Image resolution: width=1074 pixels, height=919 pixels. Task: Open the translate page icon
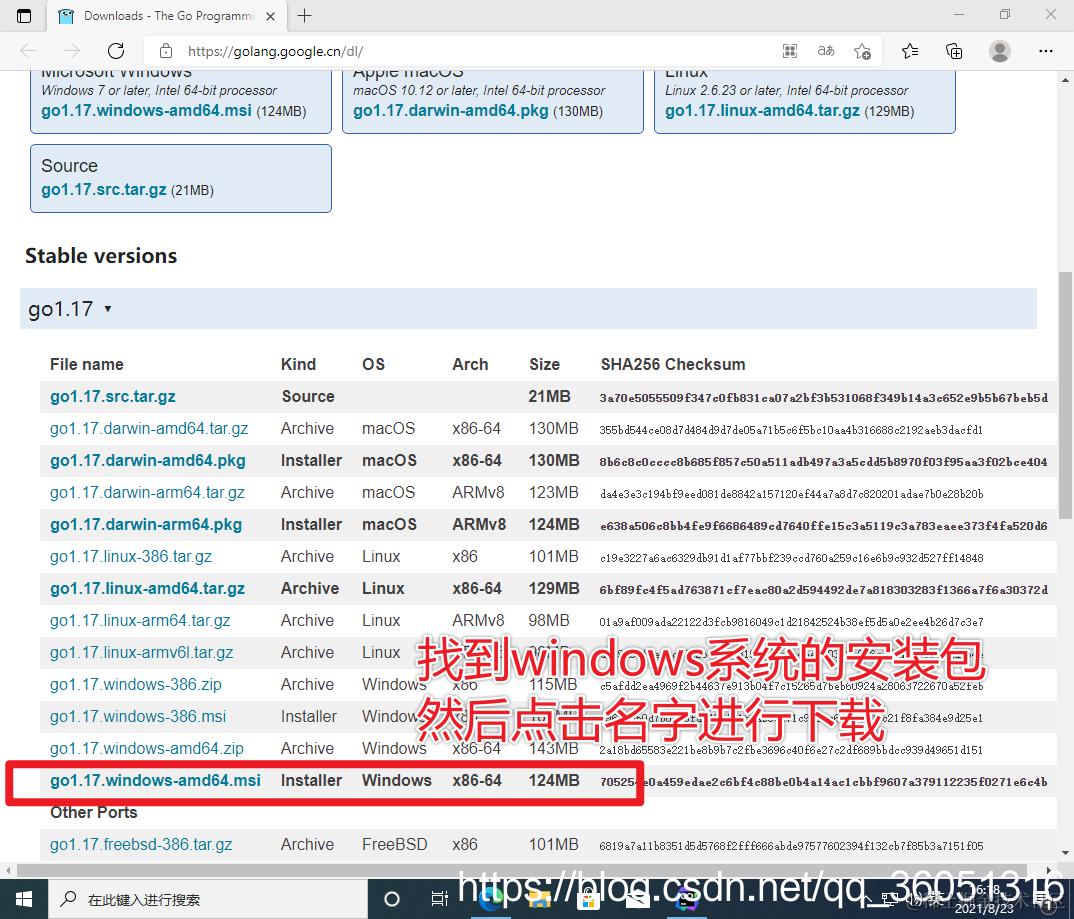coord(826,51)
